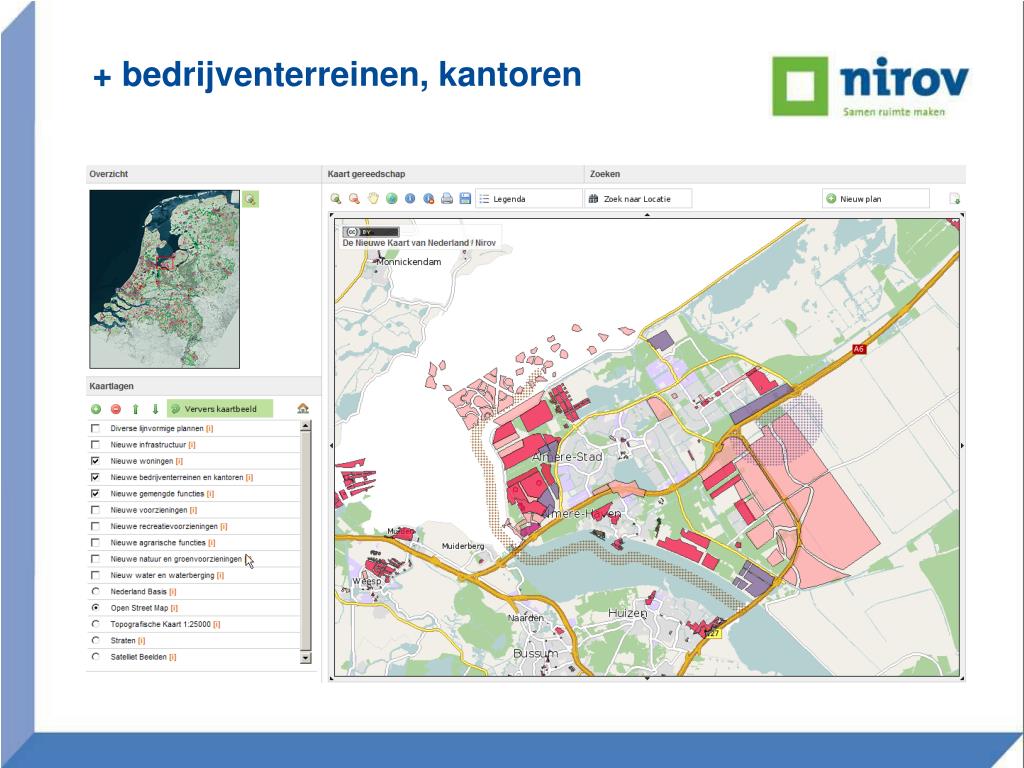Click the green down arrow layer icon
1024x768 pixels.
pos(155,409)
